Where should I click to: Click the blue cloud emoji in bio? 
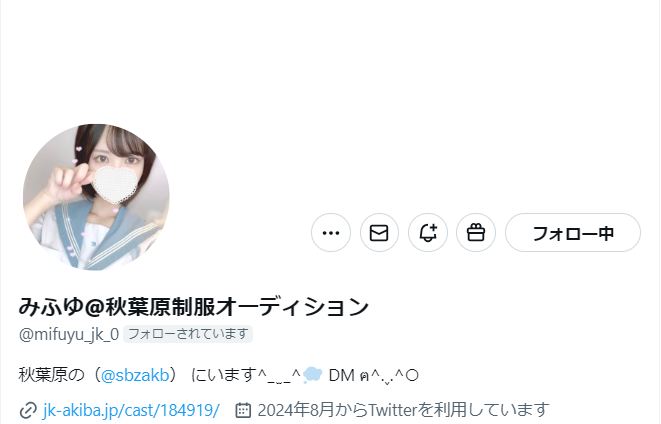[x=312, y=374]
